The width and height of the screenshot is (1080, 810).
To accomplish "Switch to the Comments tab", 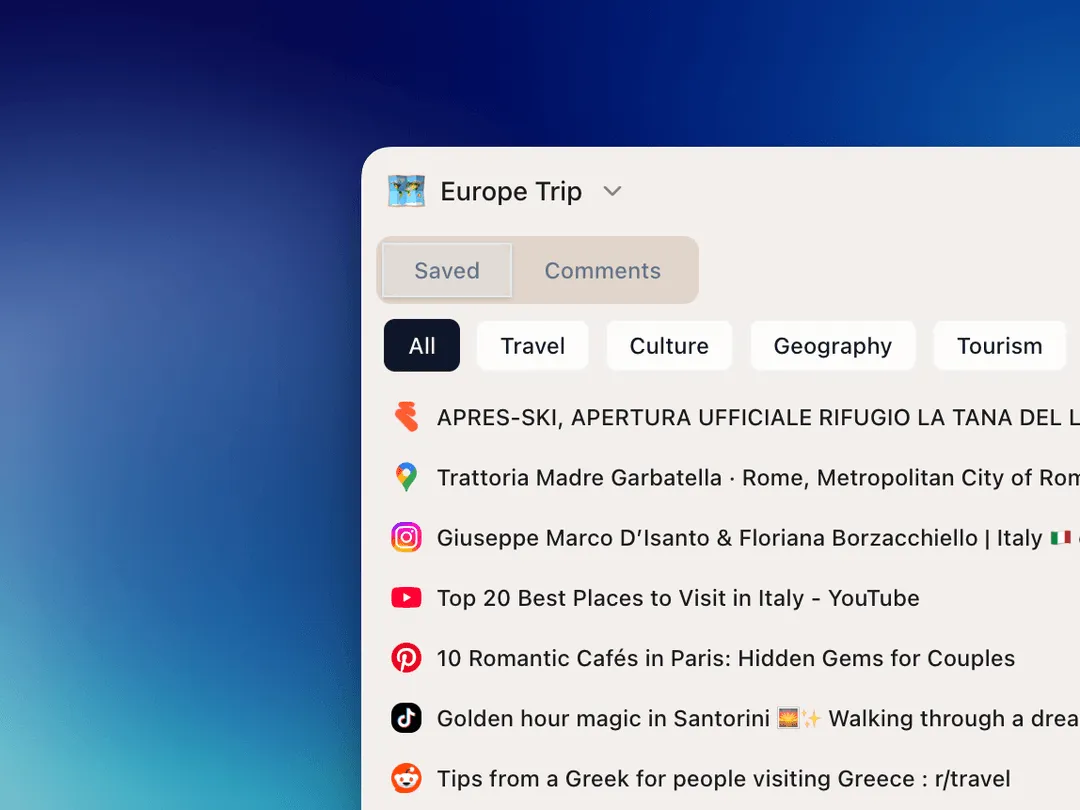I will 602,270.
